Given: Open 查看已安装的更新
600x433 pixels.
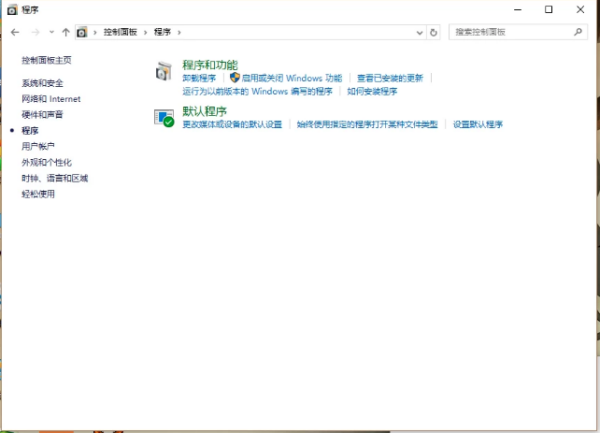Looking at the screenshot, I should pyautogui.click(x=390, y=78).
